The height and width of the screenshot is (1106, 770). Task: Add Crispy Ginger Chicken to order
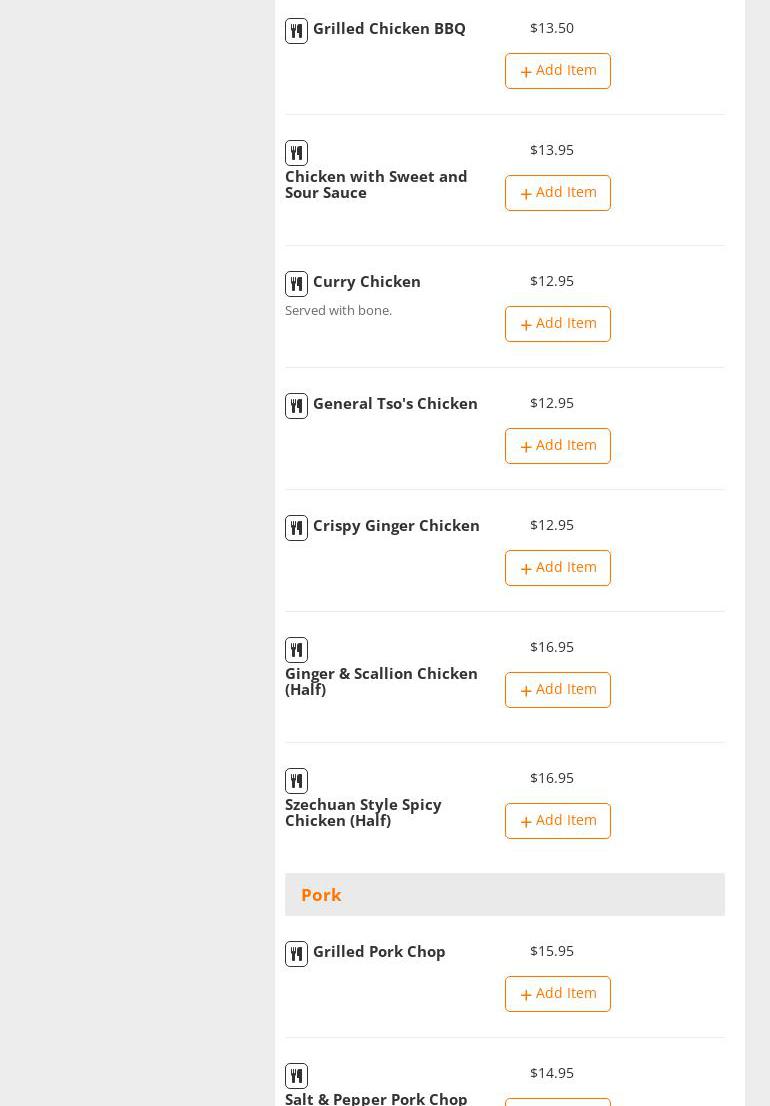point(557,568)
